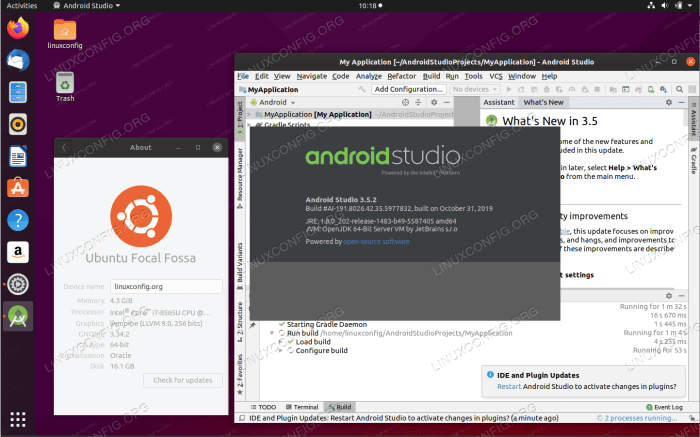Click the Run app play icon
This screenshot has height=437, width=700.
tap(509, 89)
